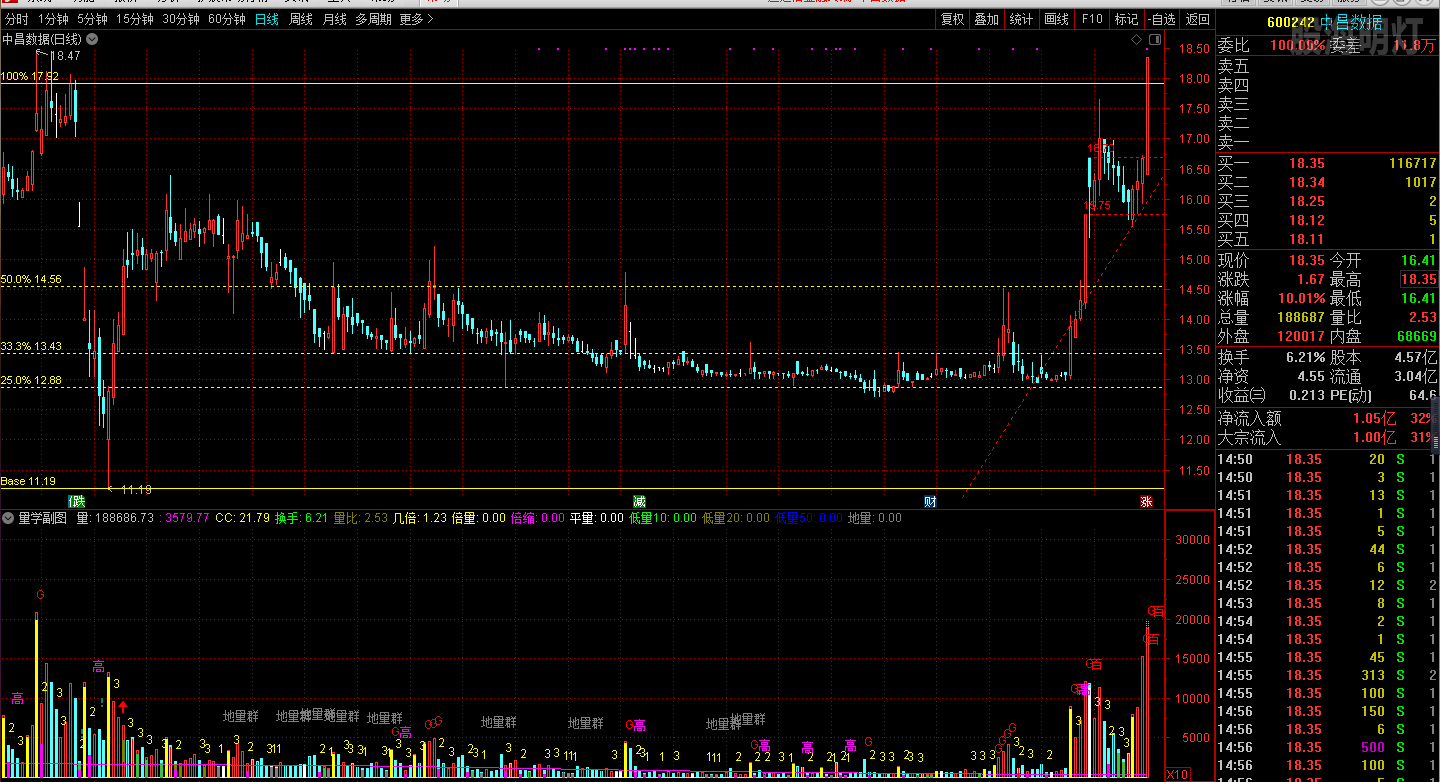Open the 多周期 multi-period view
The image size is (1440, 782).
373,19
